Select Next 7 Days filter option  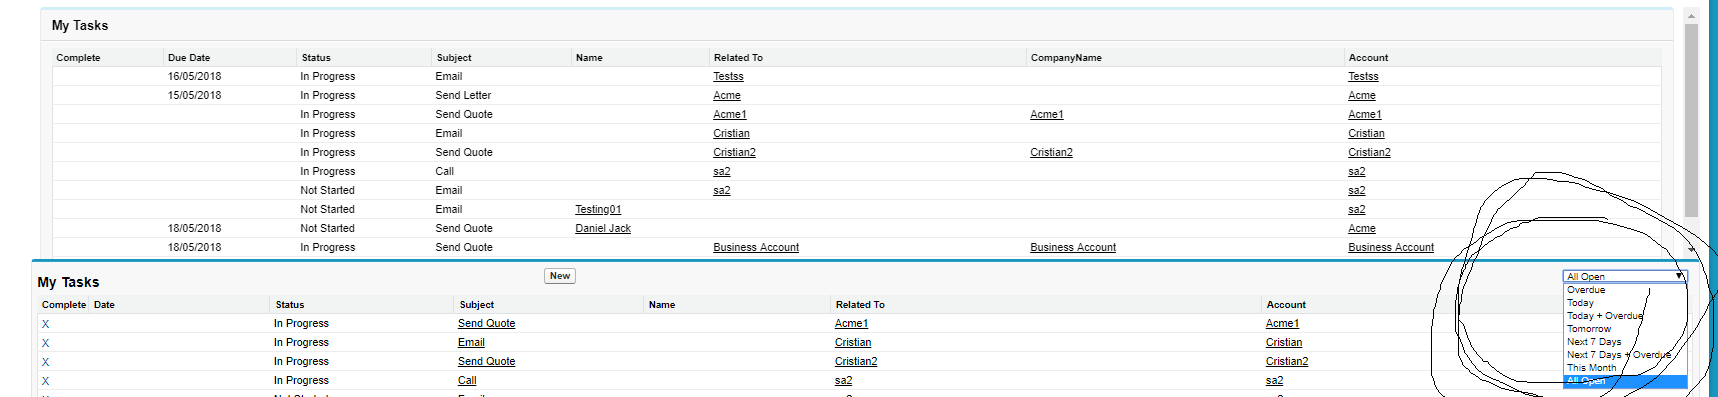[1594, 342]
